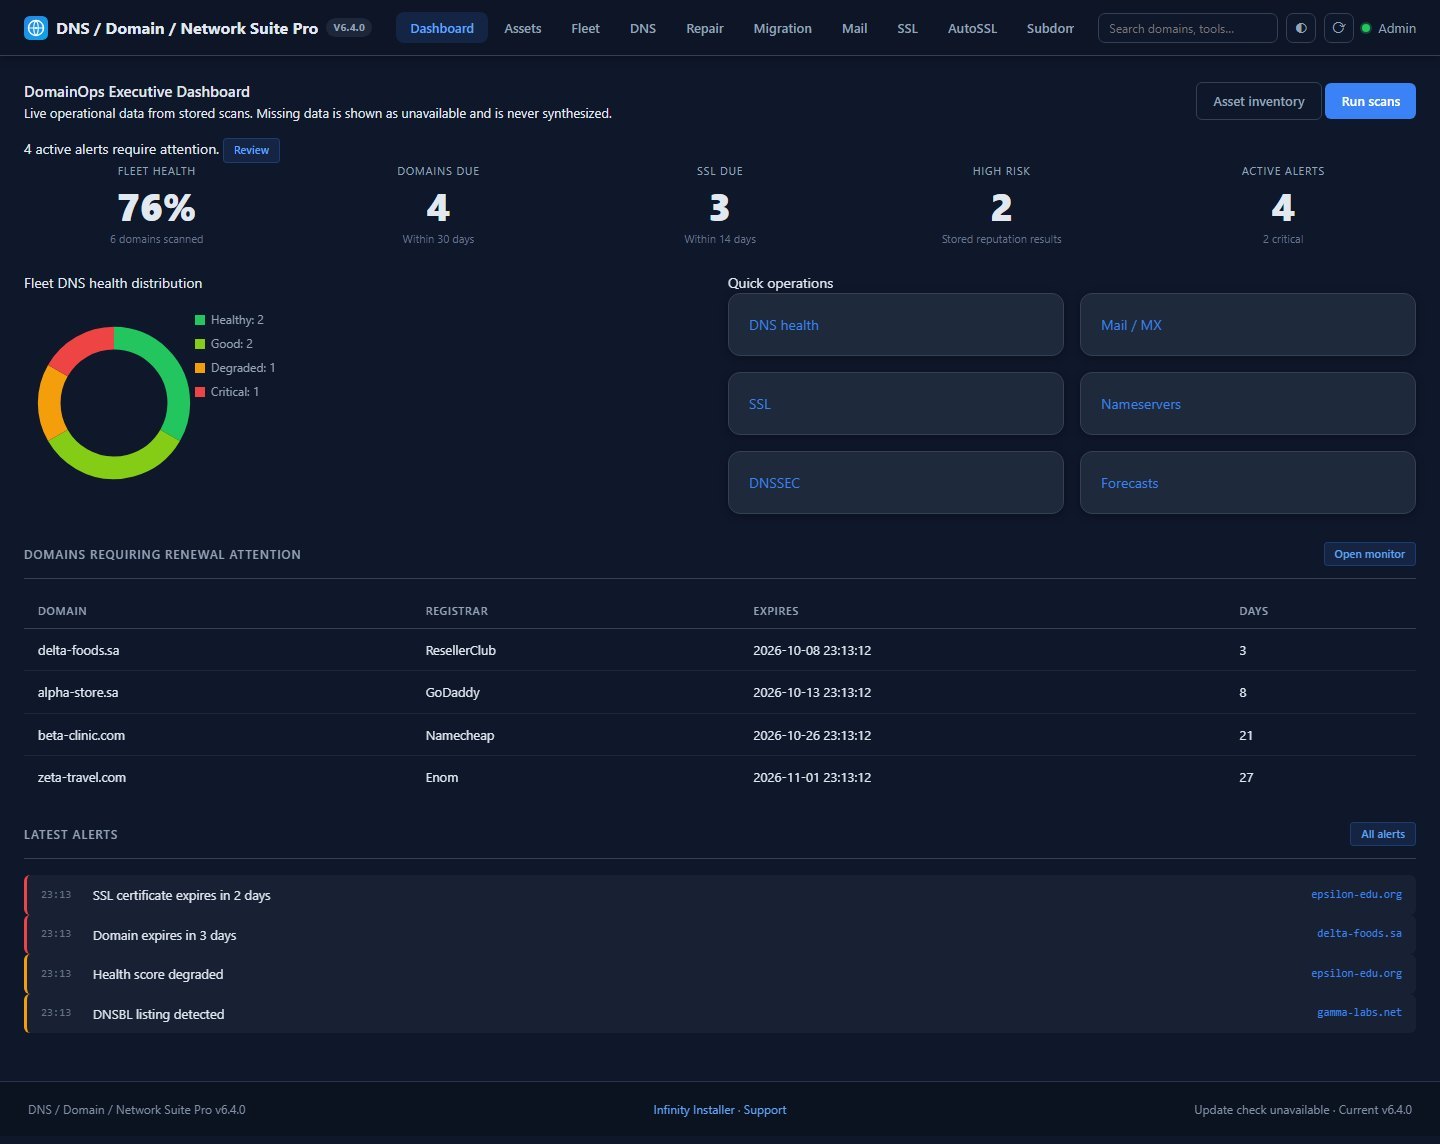Click the red Critical legend swatch

pos(200,392)
